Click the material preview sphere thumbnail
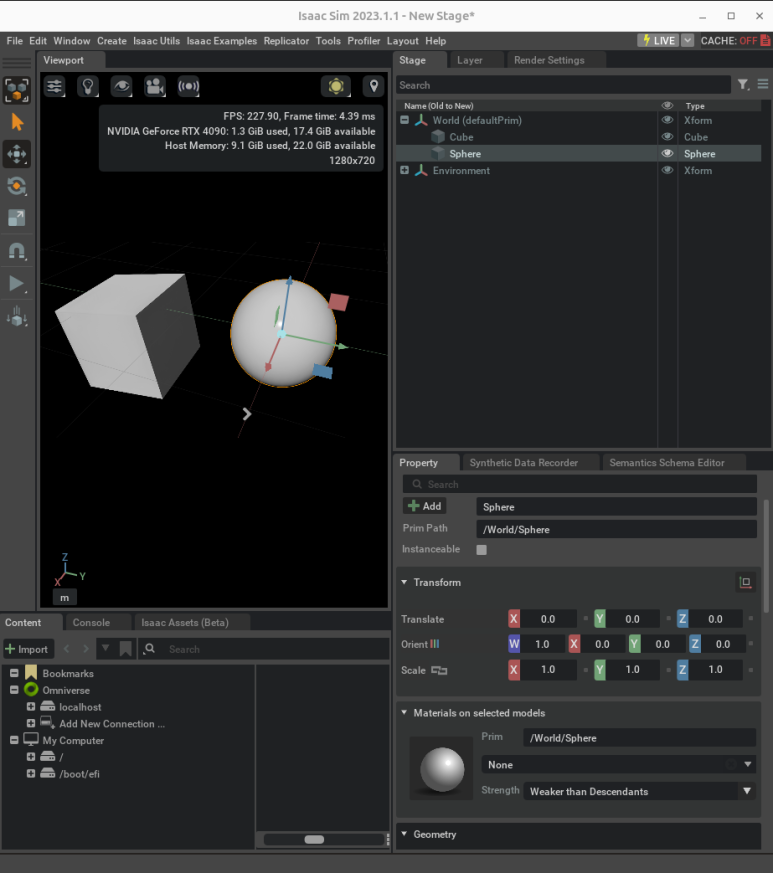 (x=442, y=769)
